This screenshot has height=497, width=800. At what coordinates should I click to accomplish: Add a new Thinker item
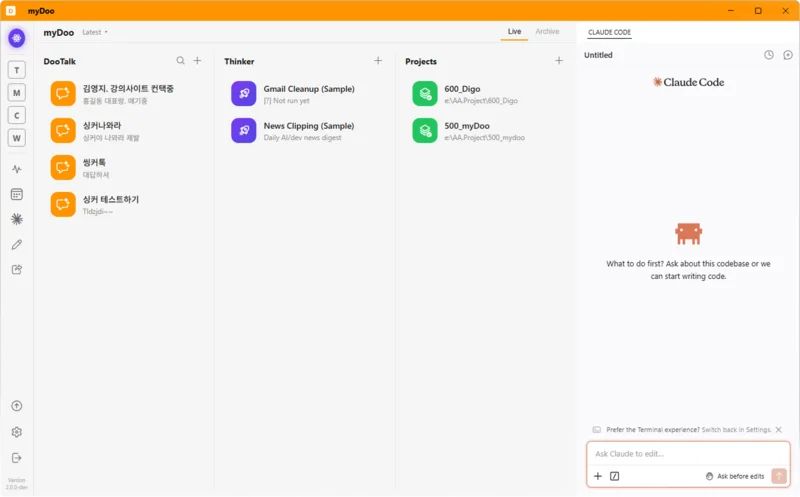pos(378,61)
